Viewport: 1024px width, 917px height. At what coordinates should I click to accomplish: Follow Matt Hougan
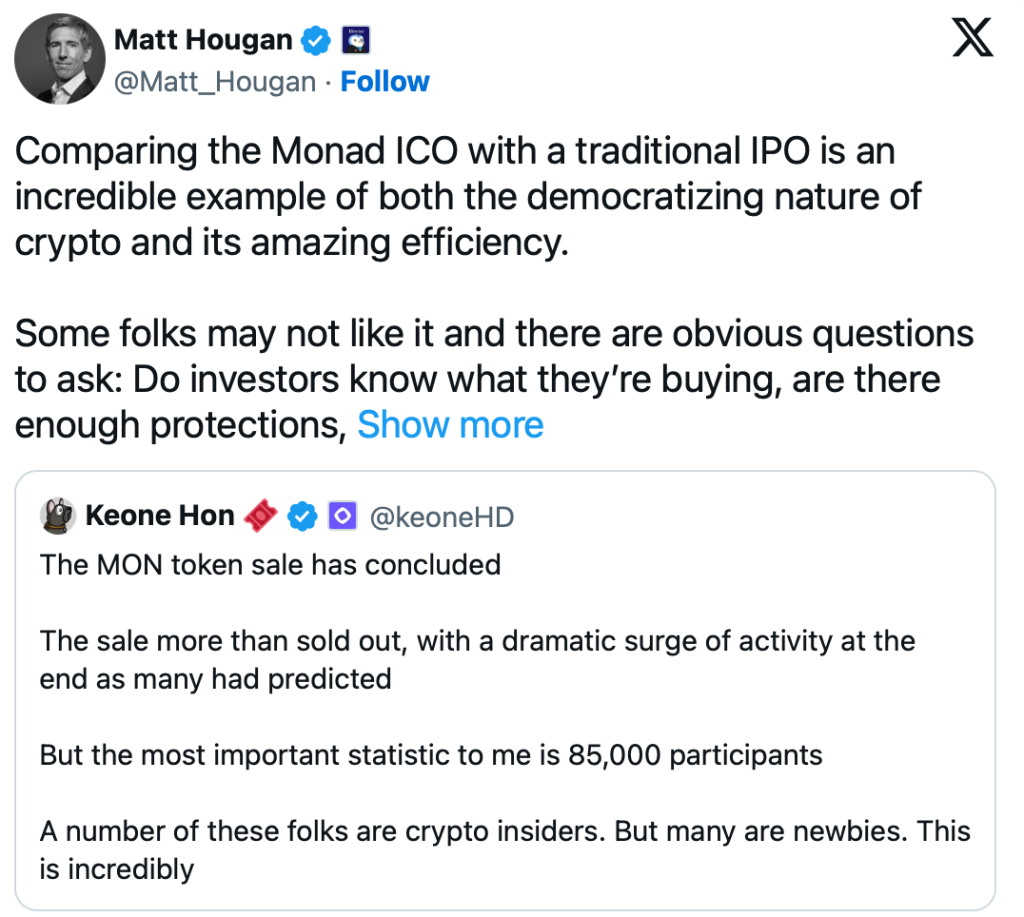tap(385, 82)
